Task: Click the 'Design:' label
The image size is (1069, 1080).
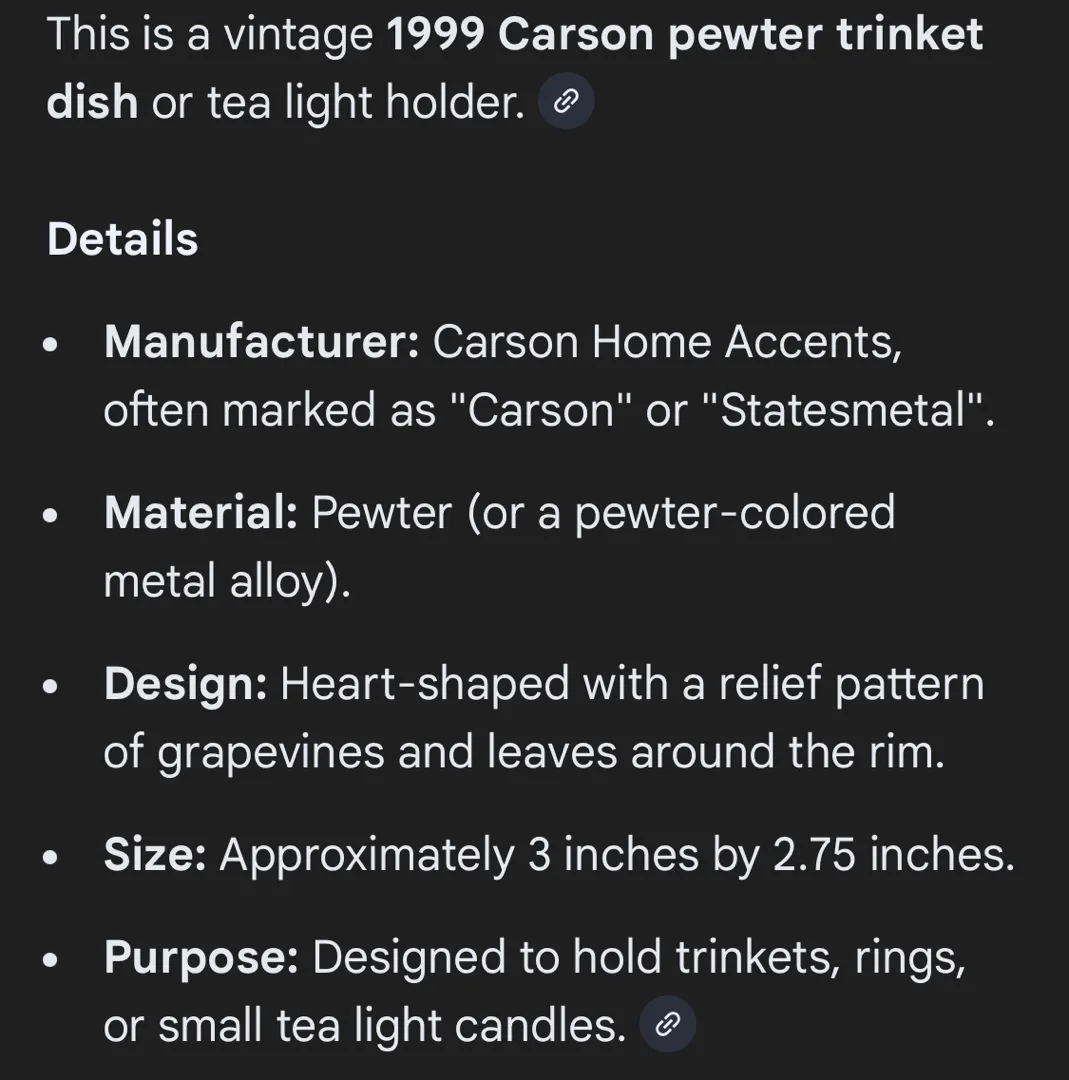Action: pos(185,684)
